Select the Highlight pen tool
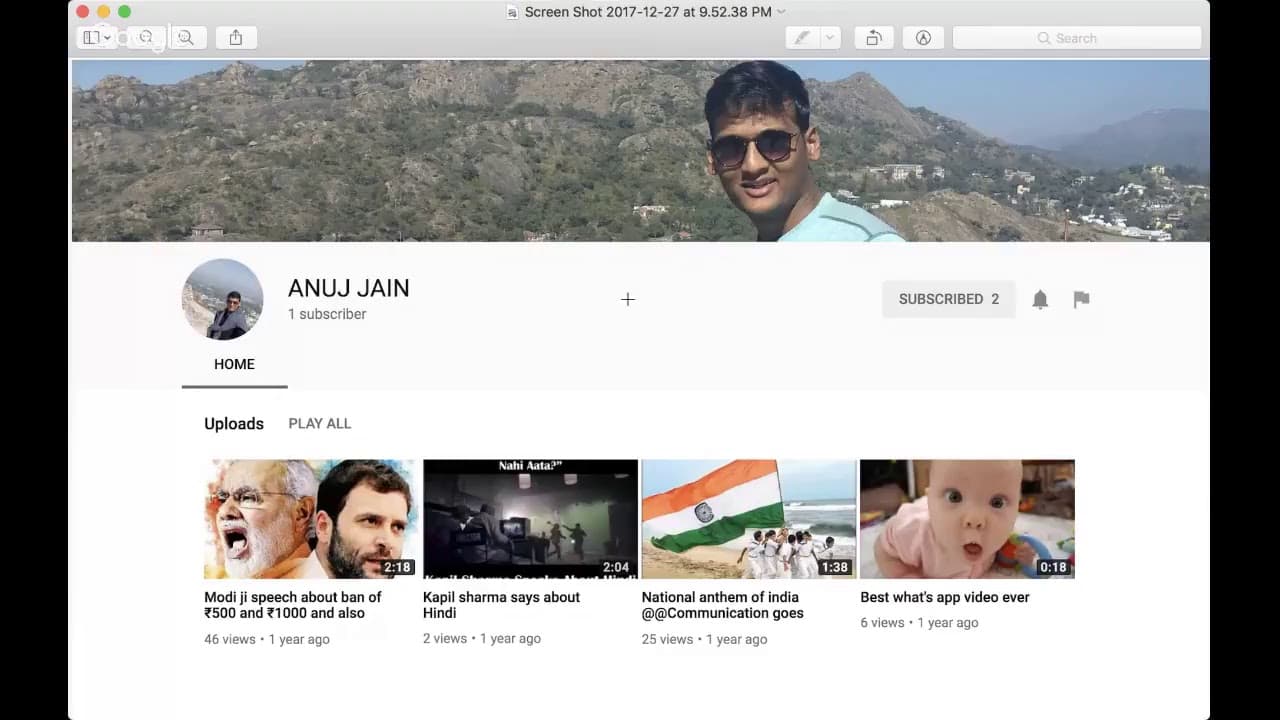 [x=801, y=38]
